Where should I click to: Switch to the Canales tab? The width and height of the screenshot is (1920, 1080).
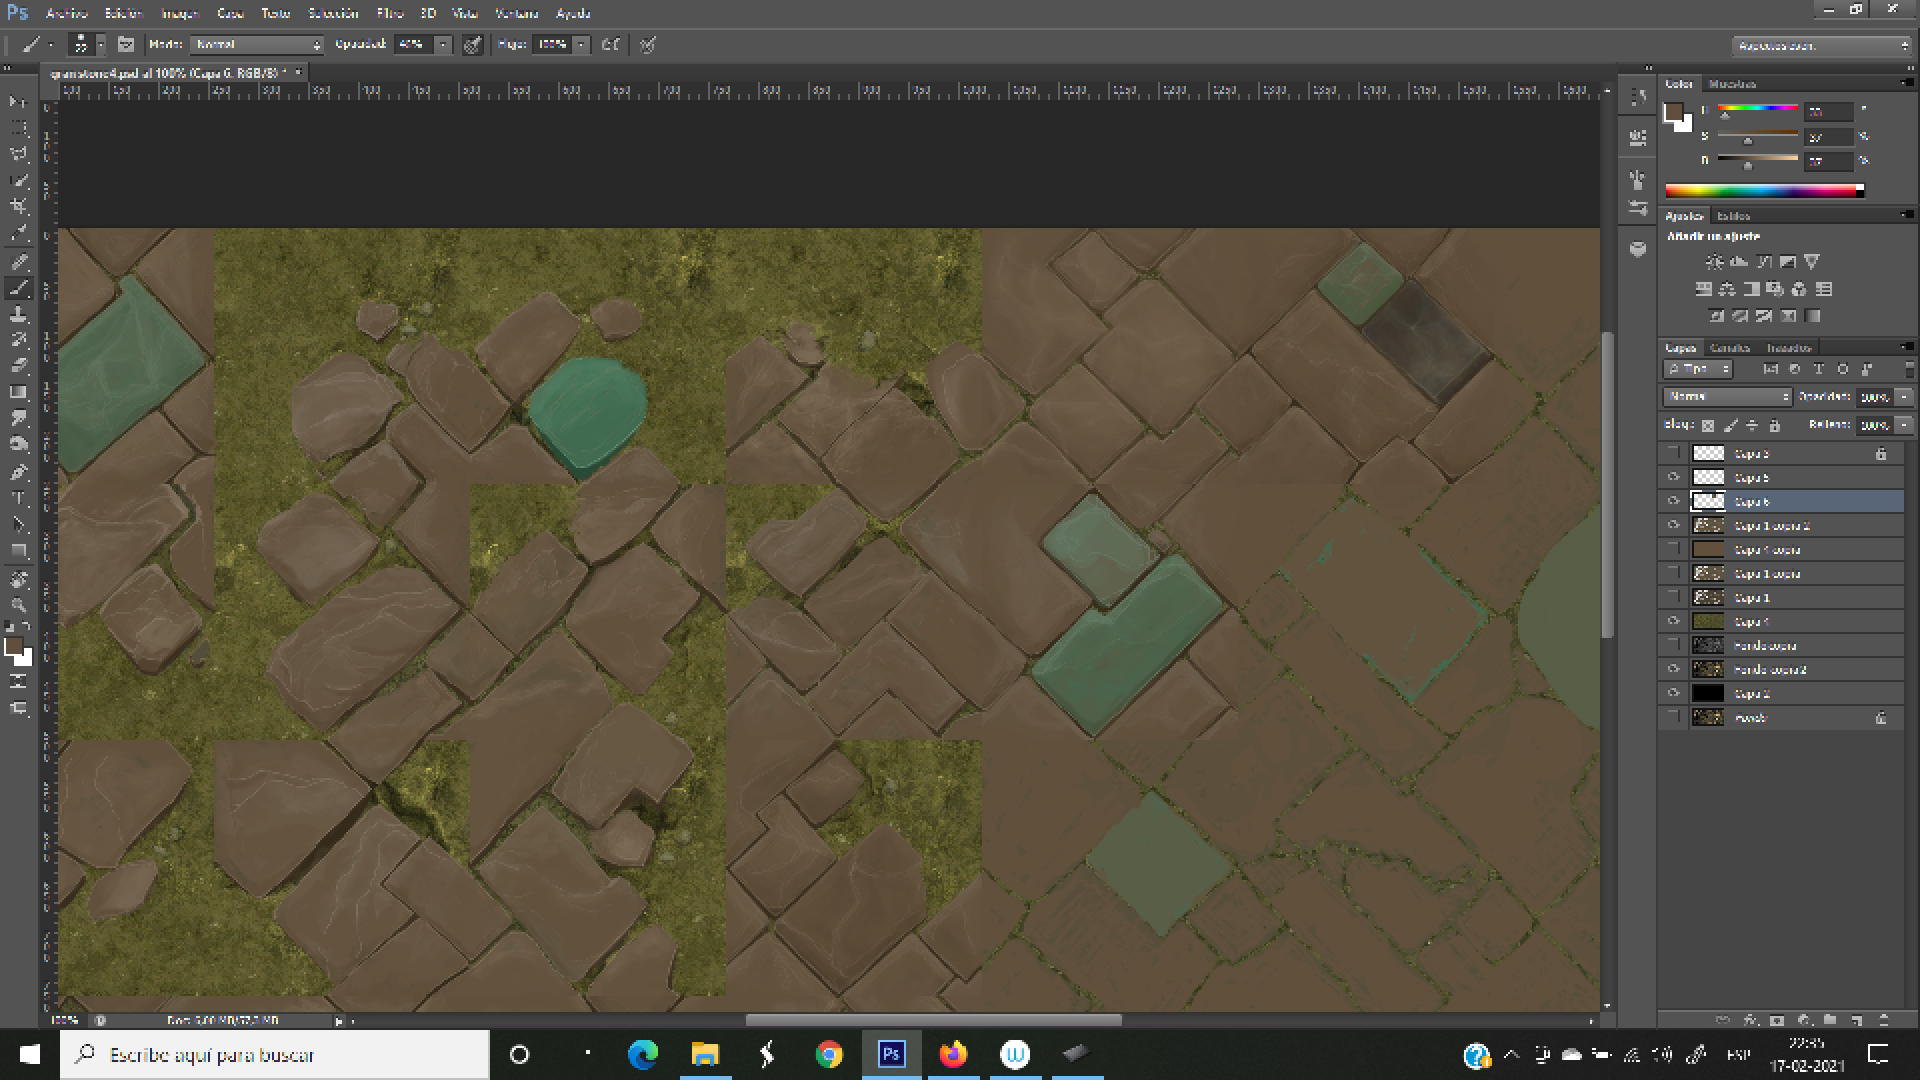coord(1730,348)
